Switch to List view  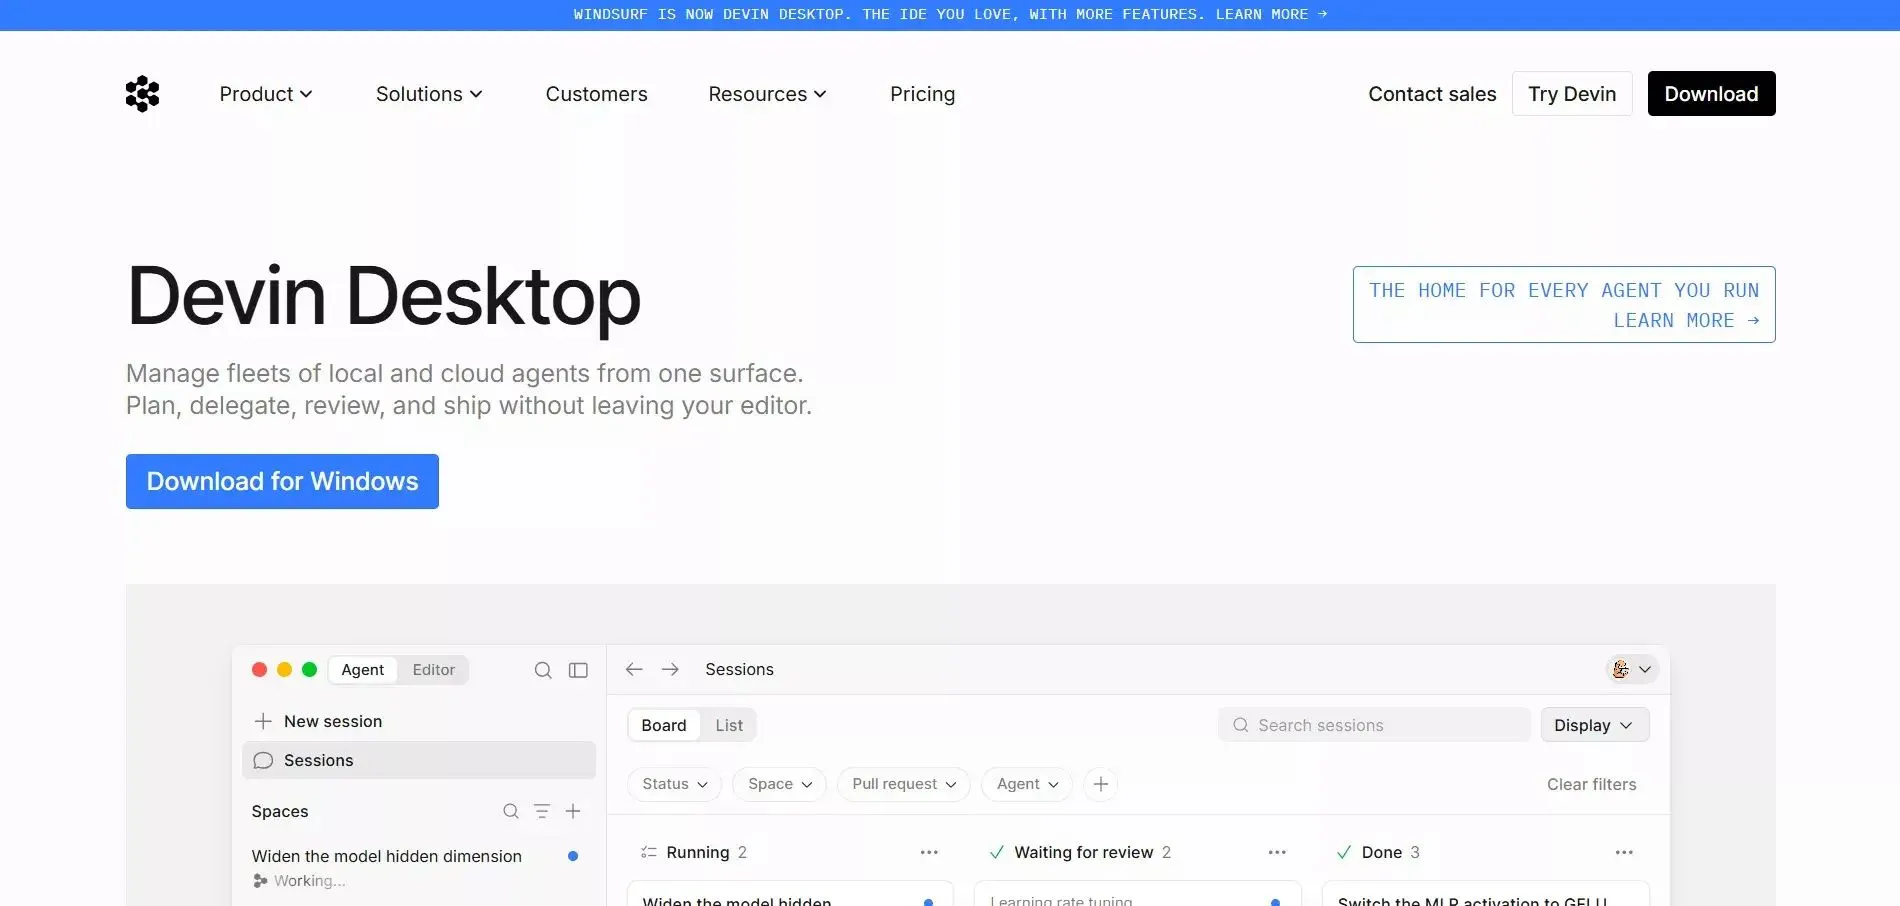pos(729,725)
